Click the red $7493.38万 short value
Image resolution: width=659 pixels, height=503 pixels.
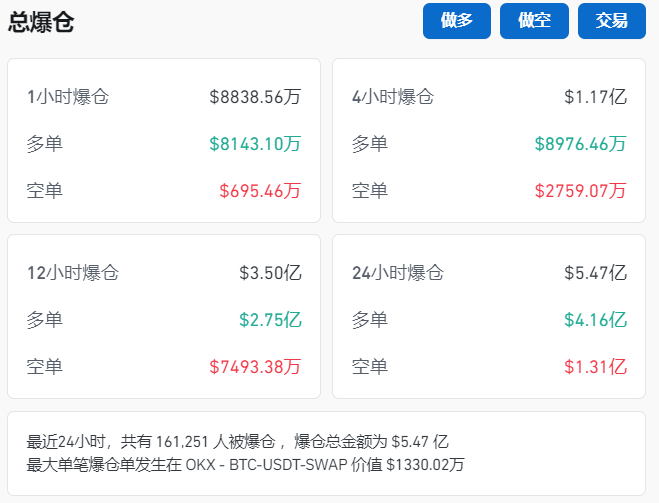[x=255, y=367]
